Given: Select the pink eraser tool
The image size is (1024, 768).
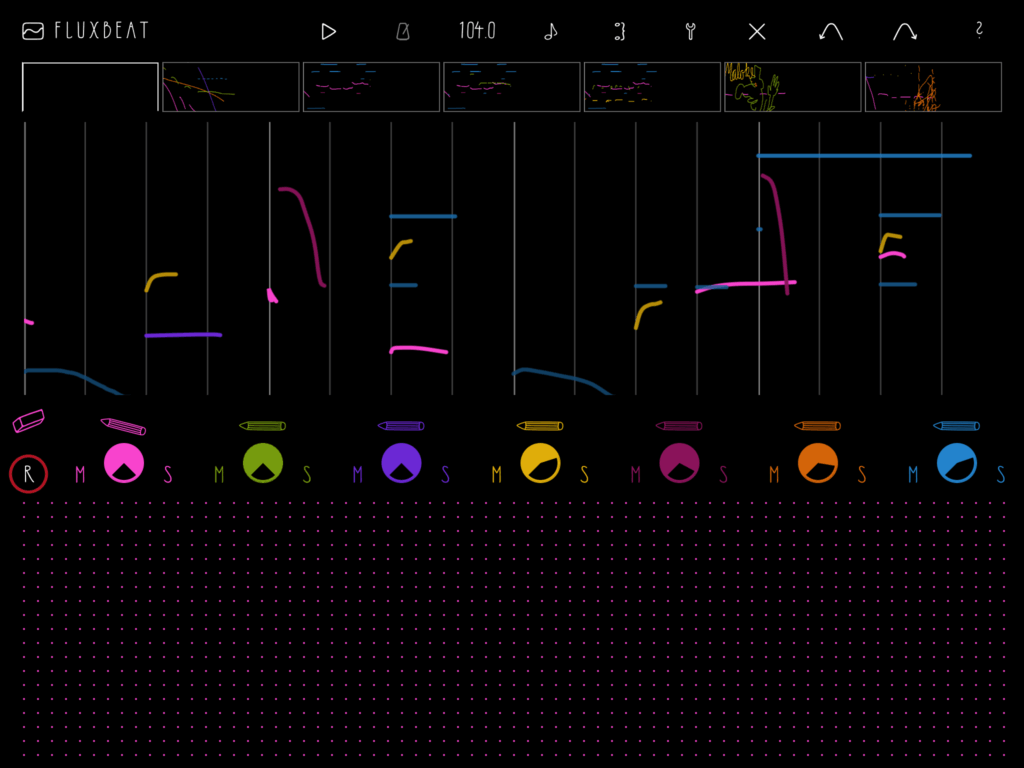Looking at the screenshot, I should 28,421.
